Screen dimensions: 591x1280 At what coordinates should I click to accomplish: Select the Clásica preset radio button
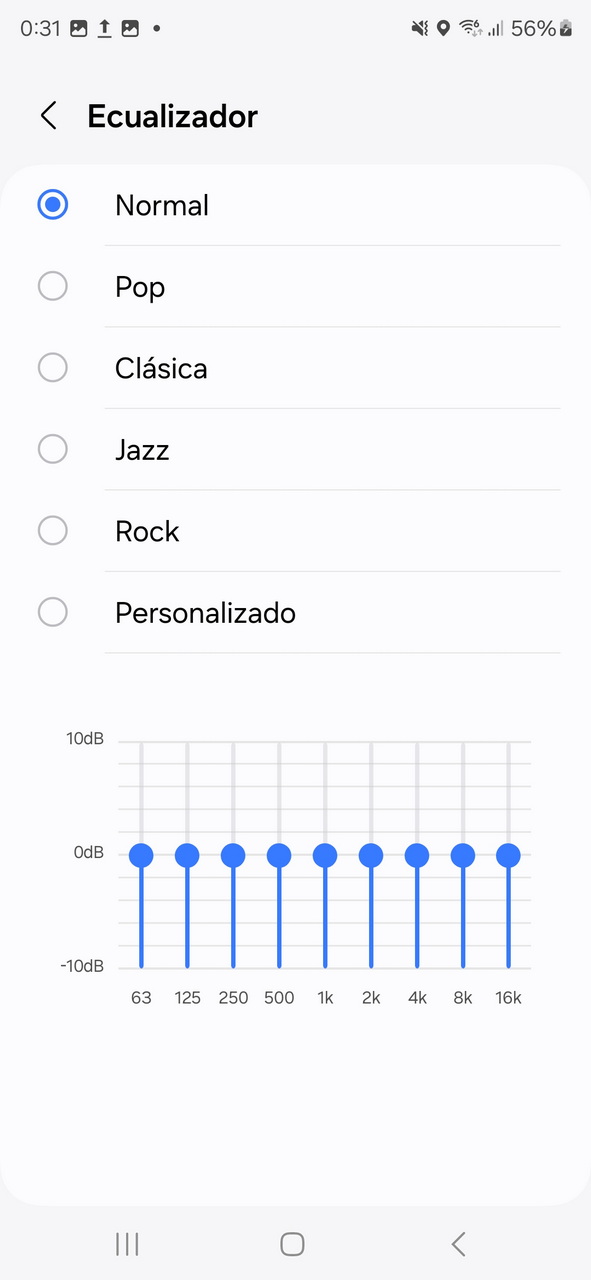click(52, 368)
